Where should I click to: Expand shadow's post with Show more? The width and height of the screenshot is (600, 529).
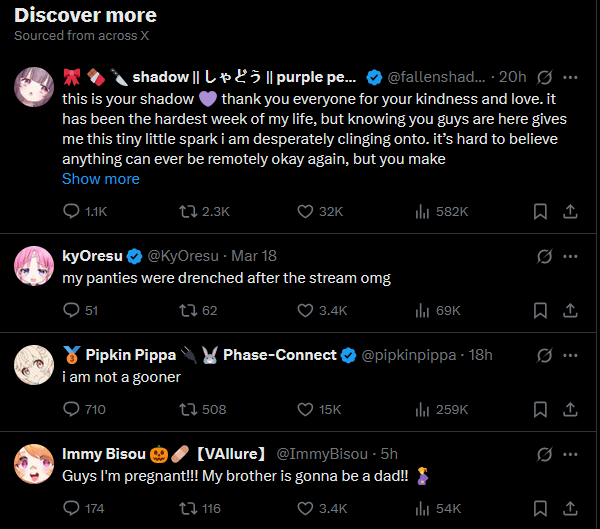tap(101, 179)
